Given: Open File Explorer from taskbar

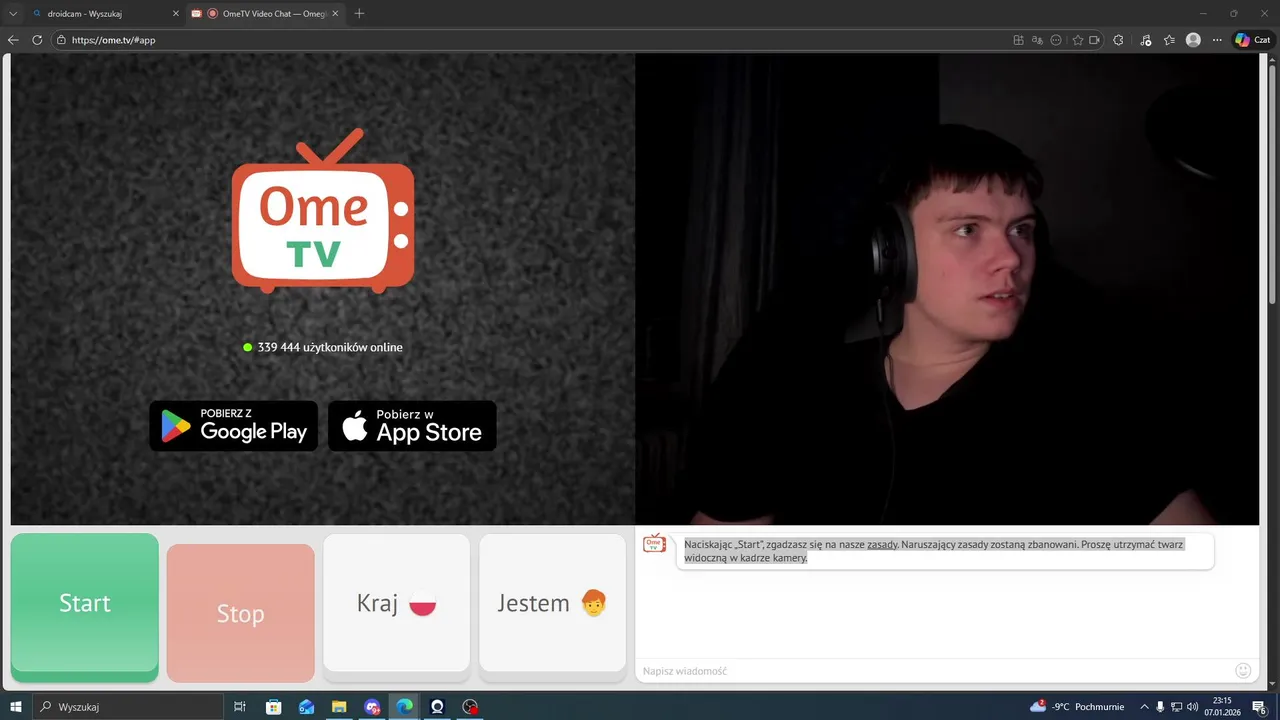Looking at the screenshot, I should tap(339, 707).
